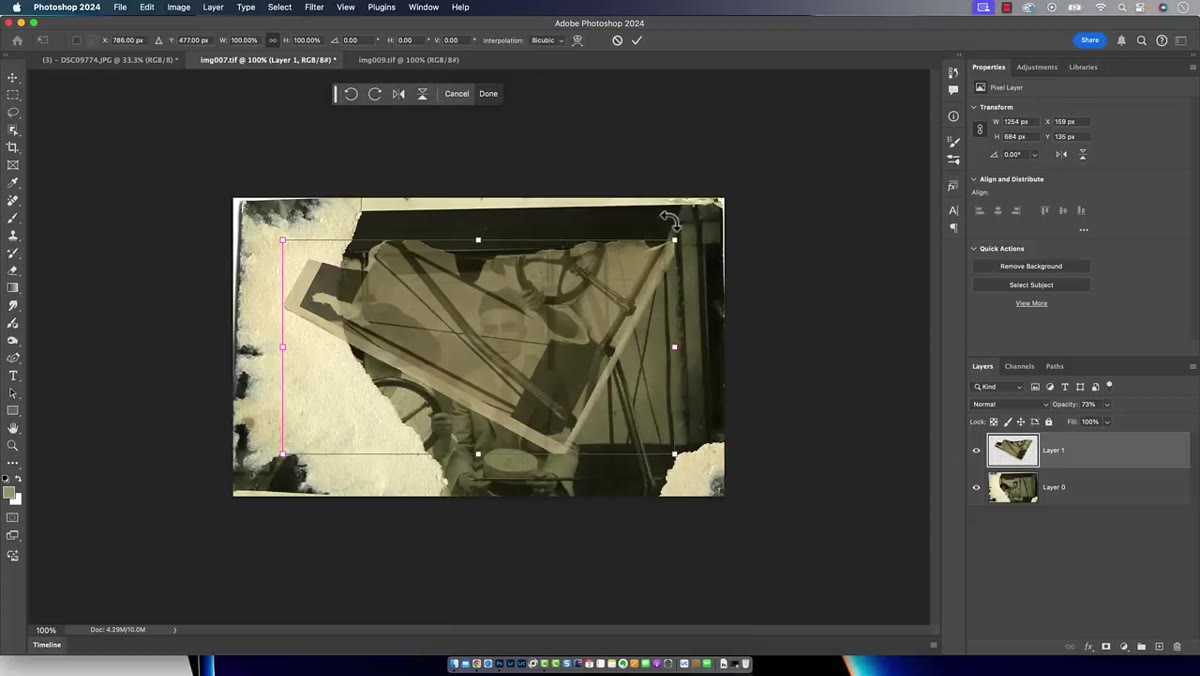
Task: Switch to the Adjustments tab
Action: coord(1037,67)
